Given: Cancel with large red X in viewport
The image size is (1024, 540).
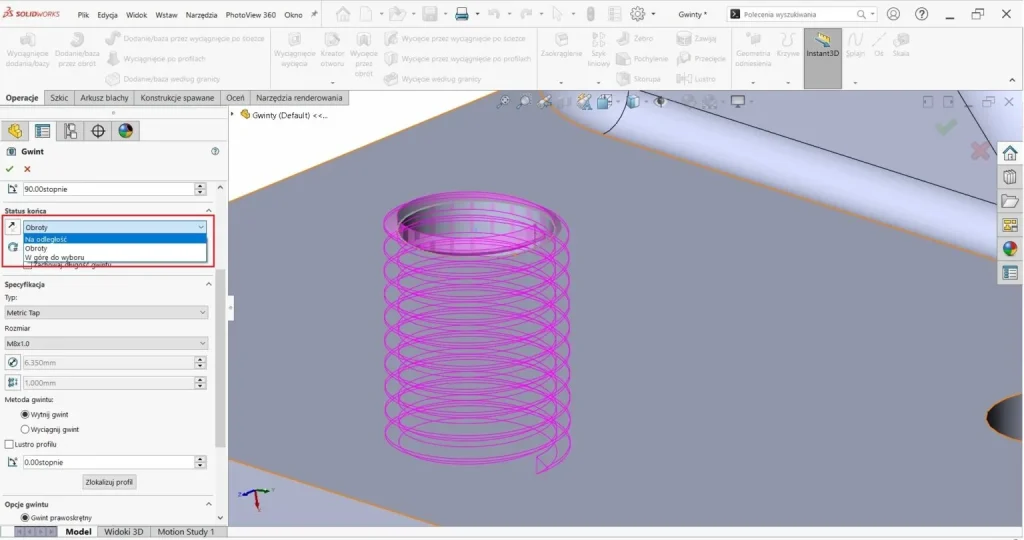Looking at the screenshot, I should [980, 151].
